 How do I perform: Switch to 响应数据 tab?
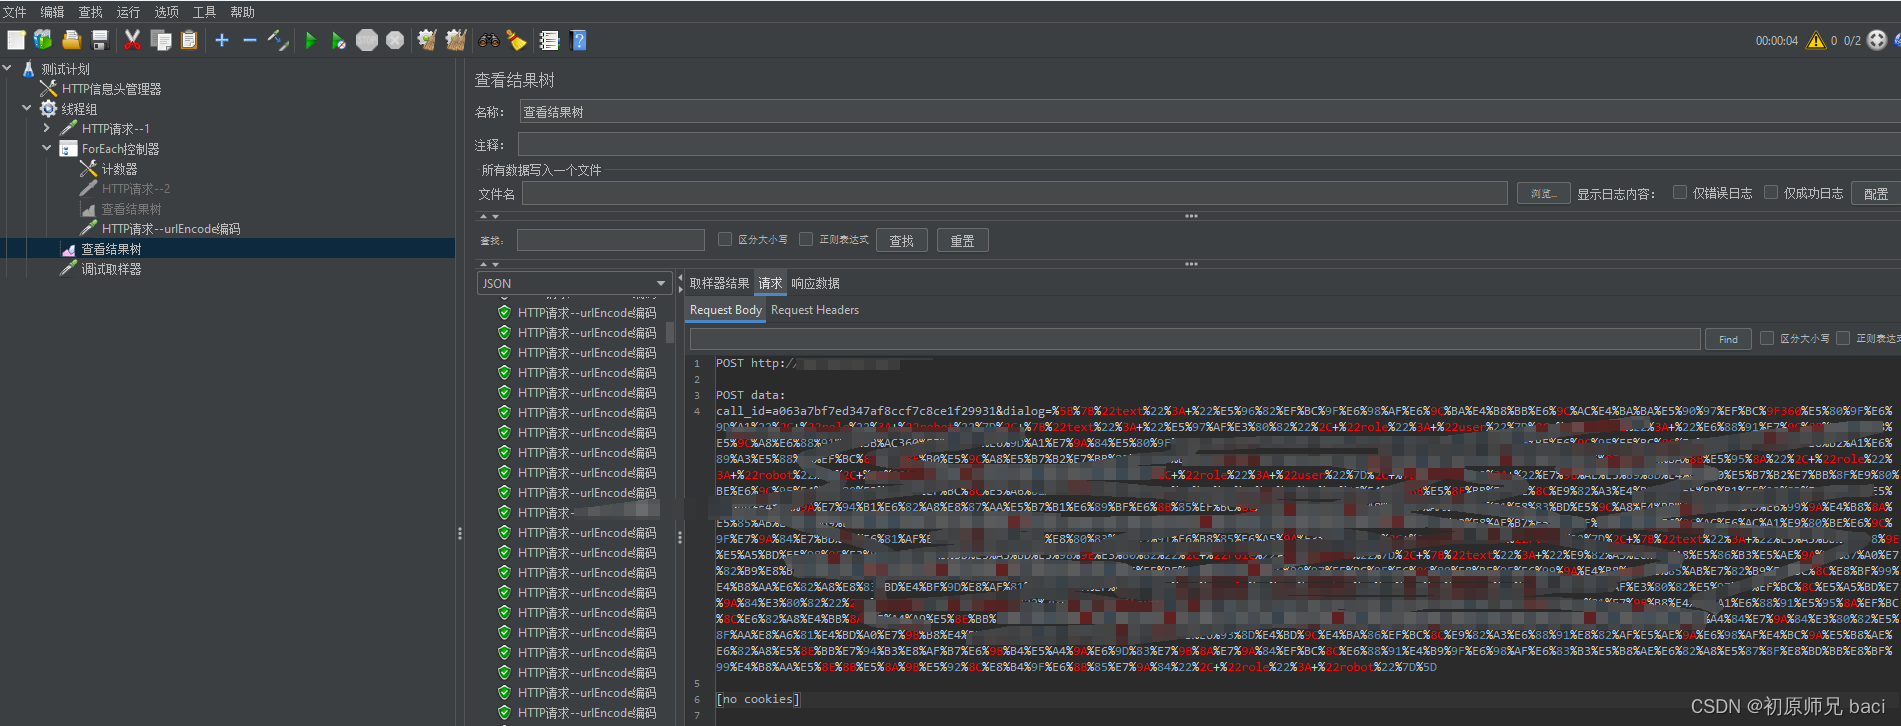815,283
